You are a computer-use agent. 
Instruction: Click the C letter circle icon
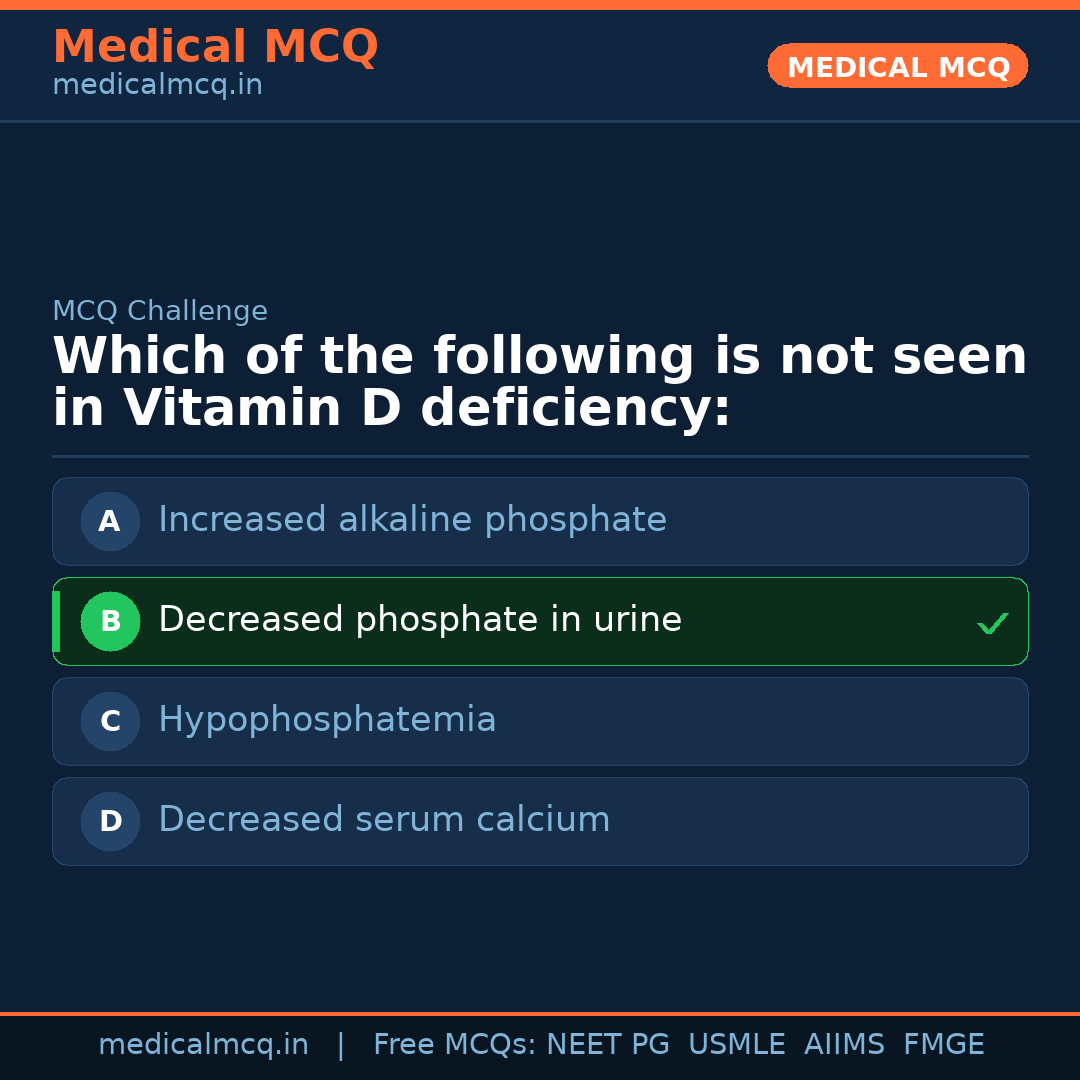(110, 721)
